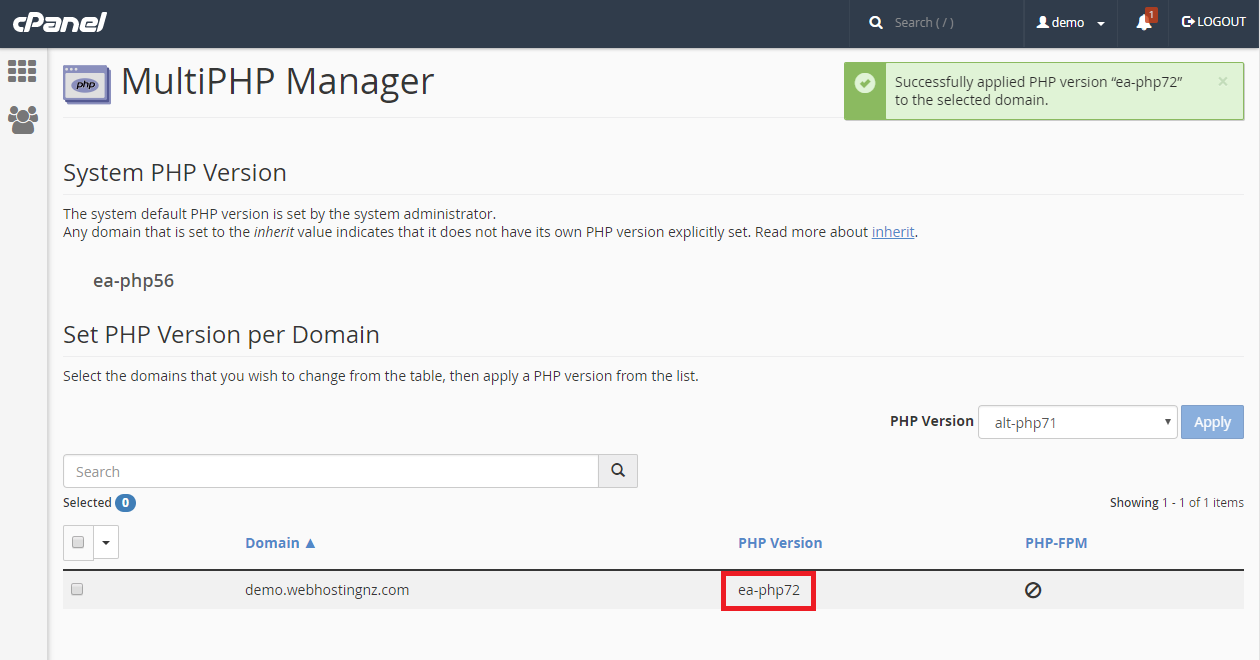Tick the select-all domains checkbox
Screen dimensions: 1260x660
(78, 543)
